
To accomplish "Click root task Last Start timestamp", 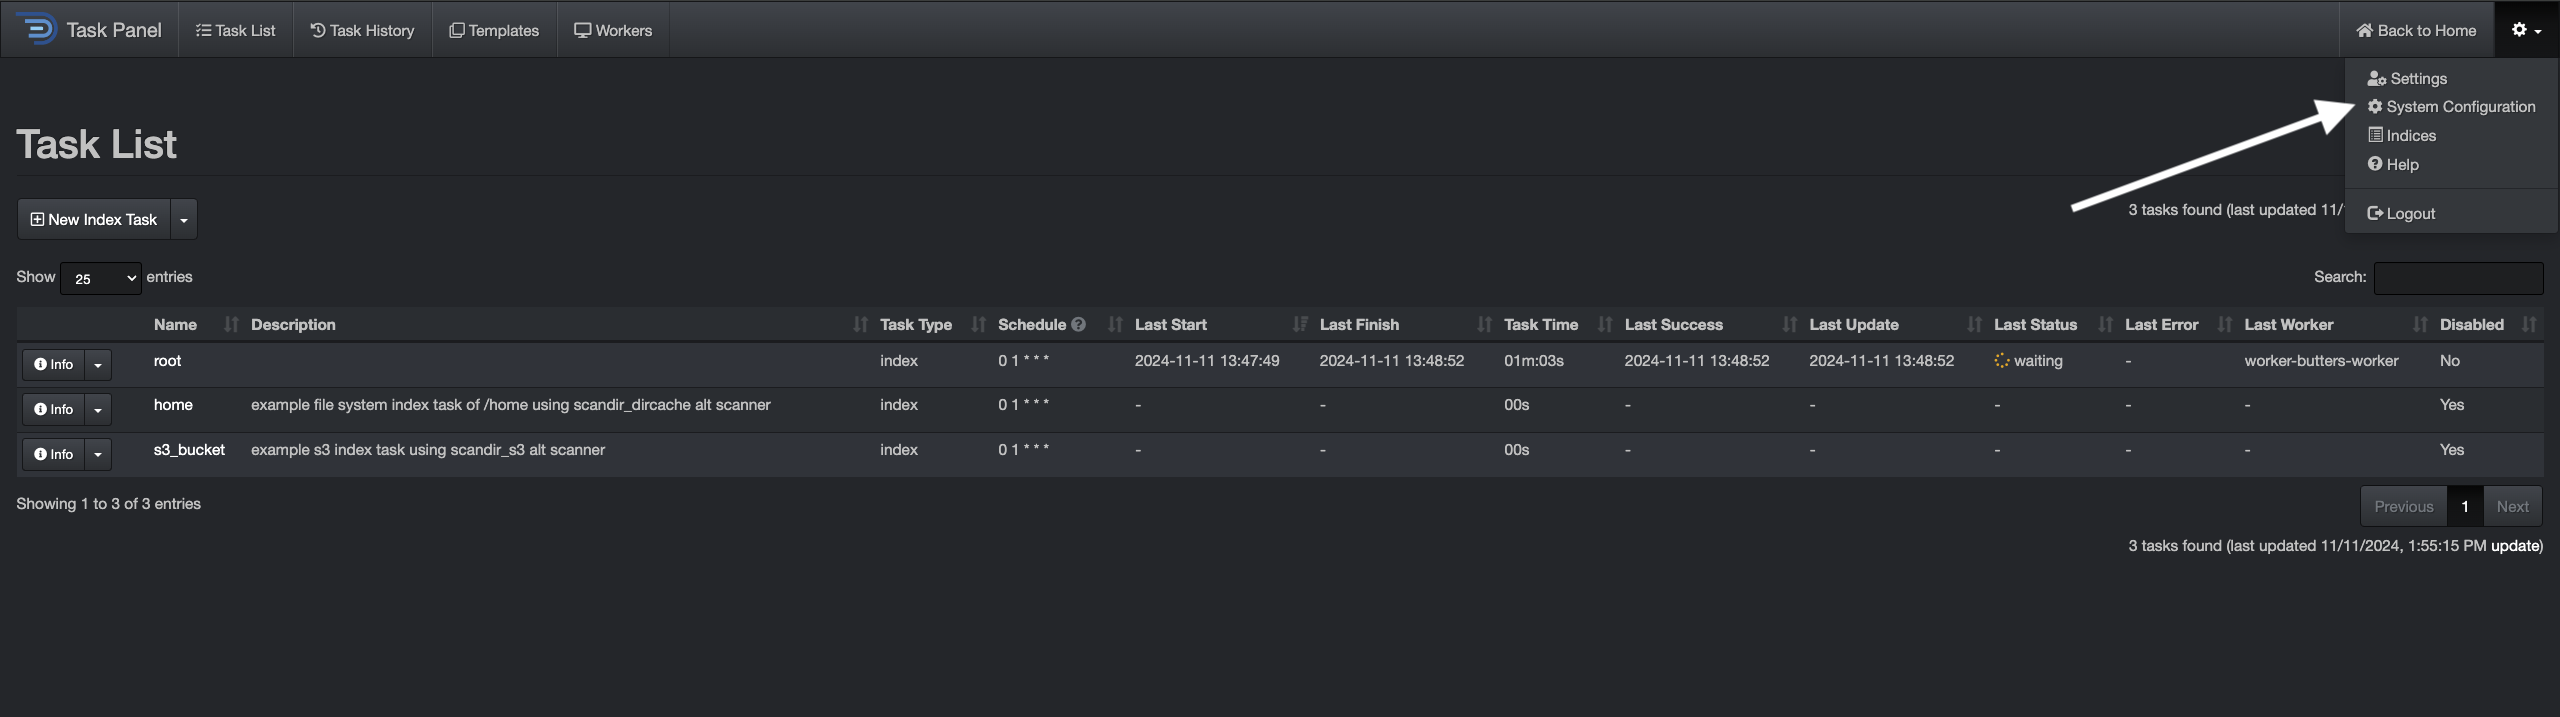I will pyautogui.click(x=1207, y=361).
